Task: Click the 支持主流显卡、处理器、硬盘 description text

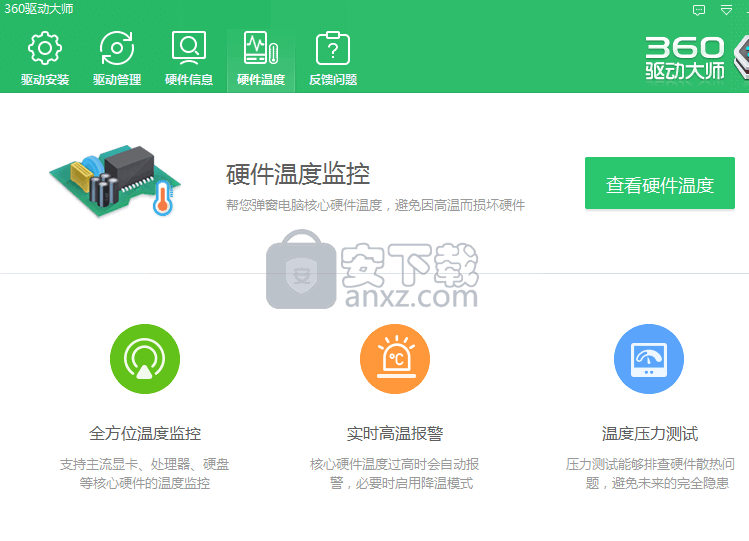Action: coord(145,473)
